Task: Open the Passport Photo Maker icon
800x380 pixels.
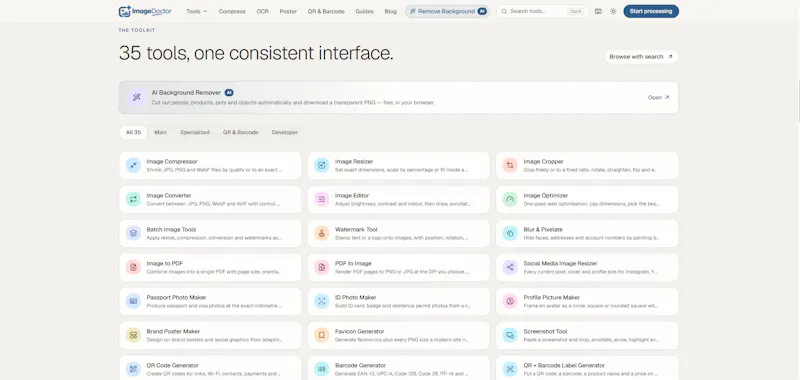Action: click(x=133, y=301)
